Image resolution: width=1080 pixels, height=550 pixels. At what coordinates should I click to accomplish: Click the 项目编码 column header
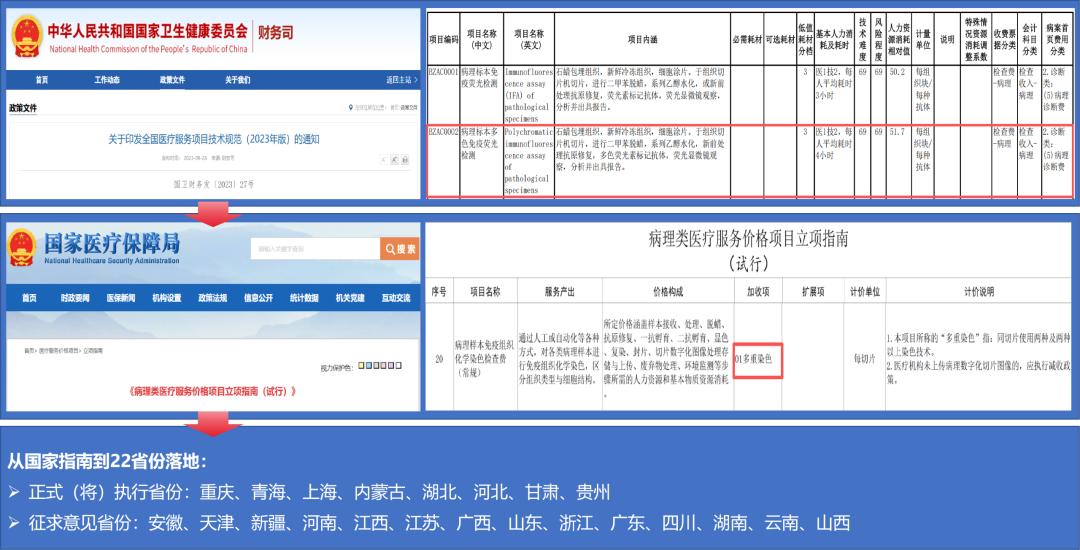pos(443,40)
